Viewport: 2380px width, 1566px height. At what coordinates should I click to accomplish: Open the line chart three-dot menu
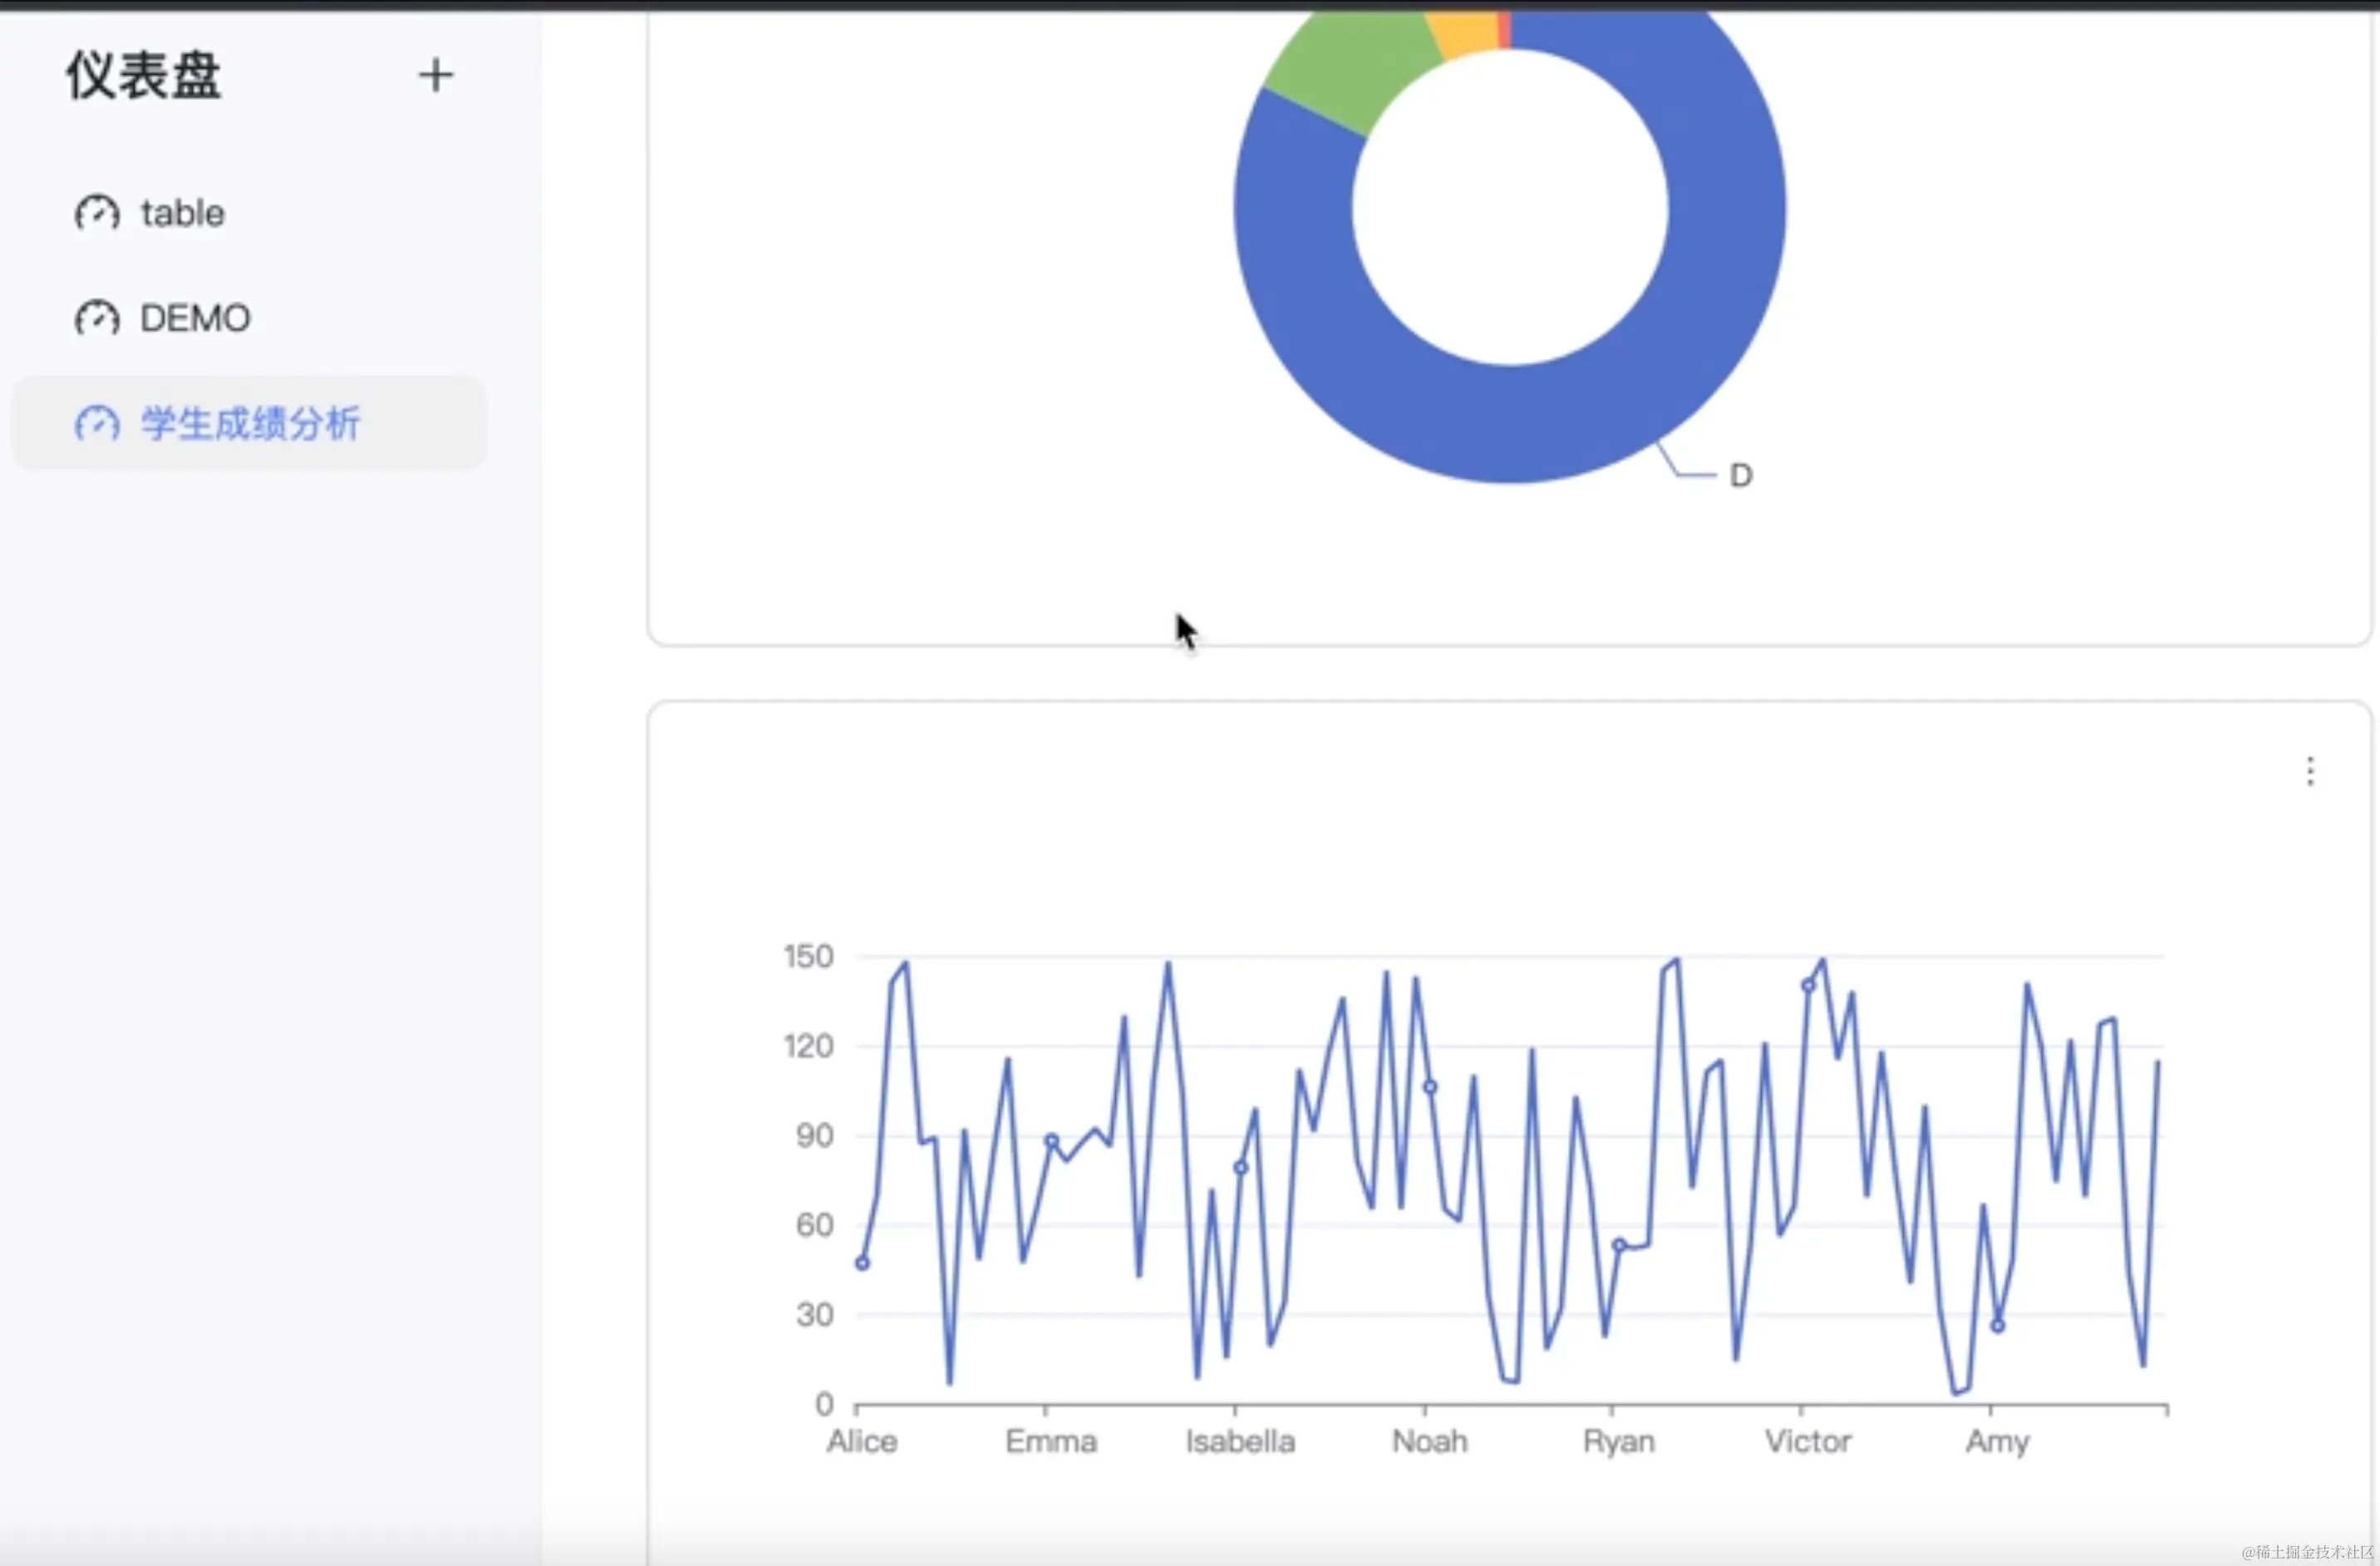(2309, 771)
